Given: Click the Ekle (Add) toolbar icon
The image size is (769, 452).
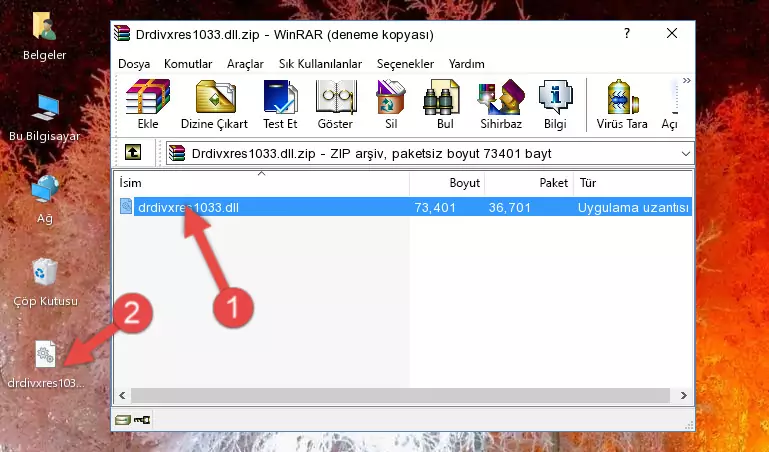Looking at the screenshot, I should [x=148, y=104].
